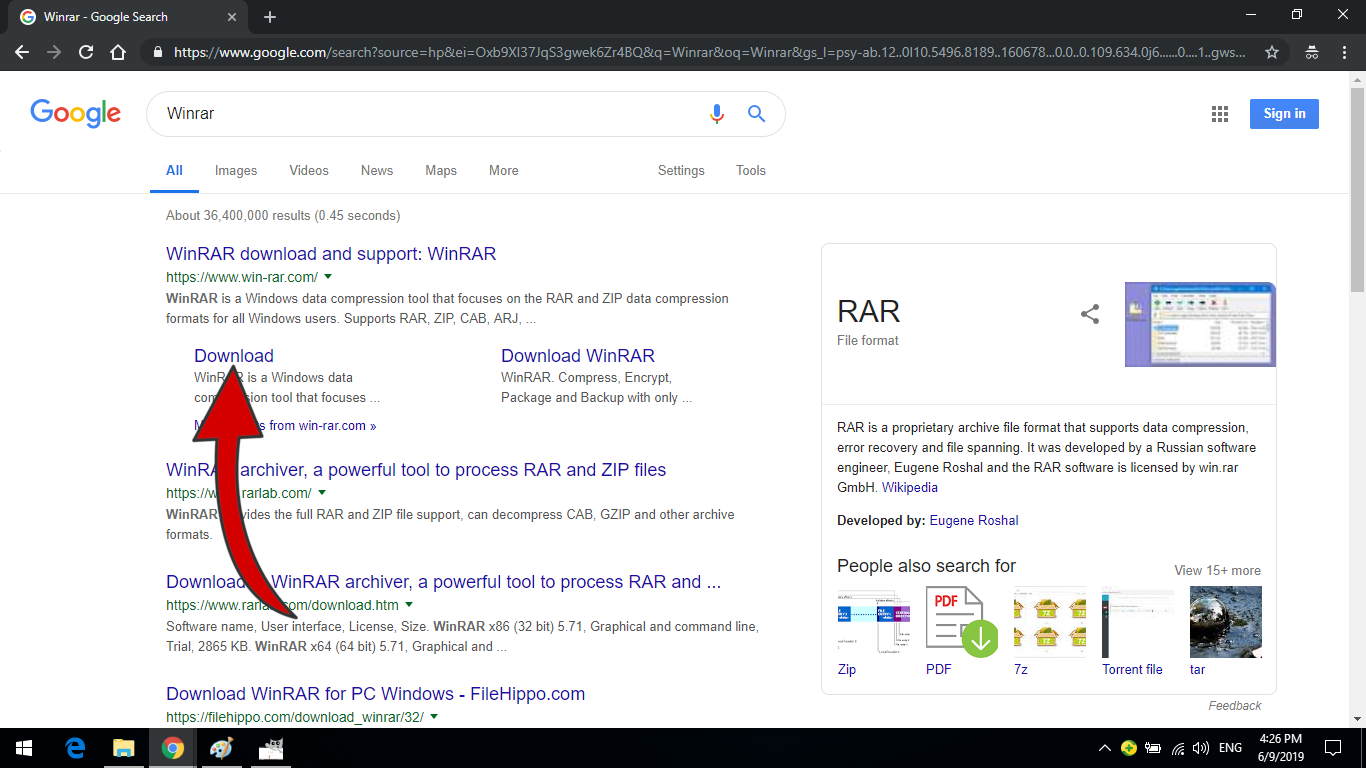
Task: Open the More search menu
Action: [x=504, y=171]
